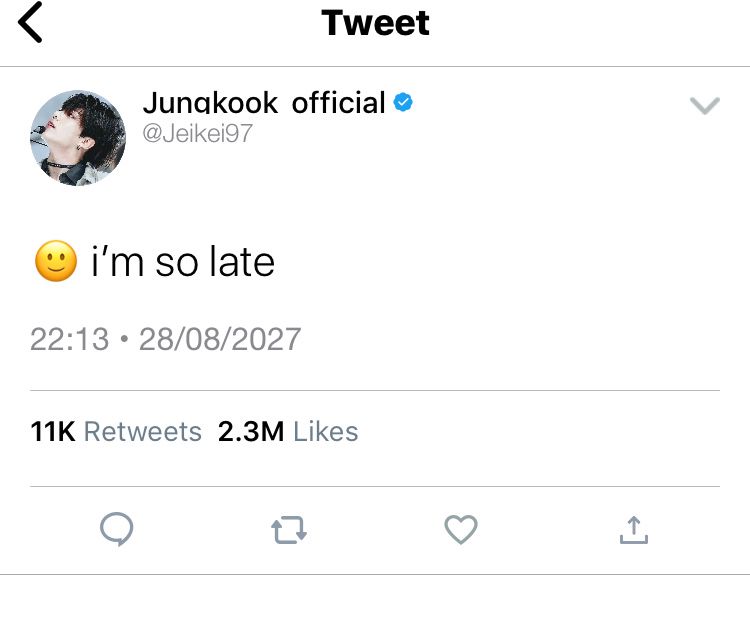750x625 pixels.
Task: Click the blue verified badge
Action: tap(404, 103)
